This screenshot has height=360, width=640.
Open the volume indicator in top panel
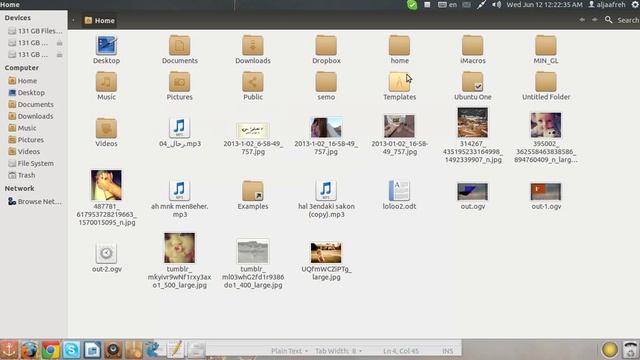(x=496, y=5)
